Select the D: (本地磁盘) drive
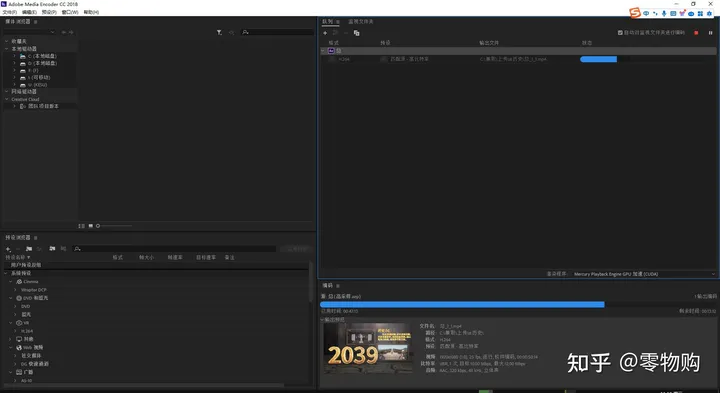This screenshot has height=393, width=720. [x=42, y=63]
